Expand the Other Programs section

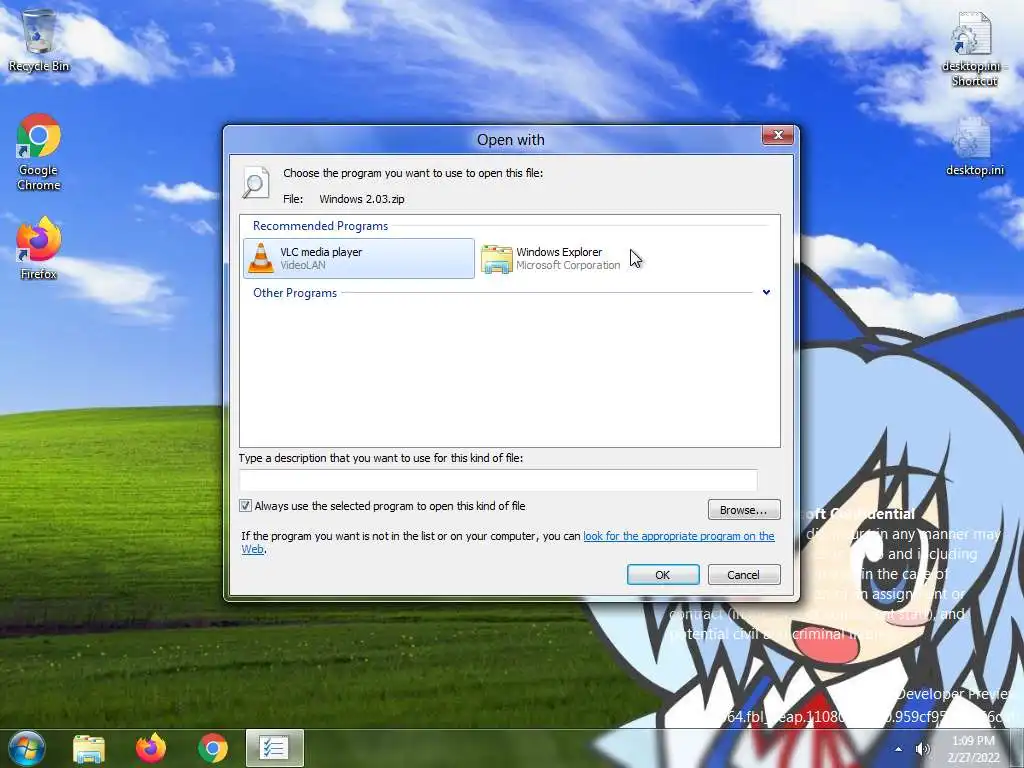[x=766, y=292]
